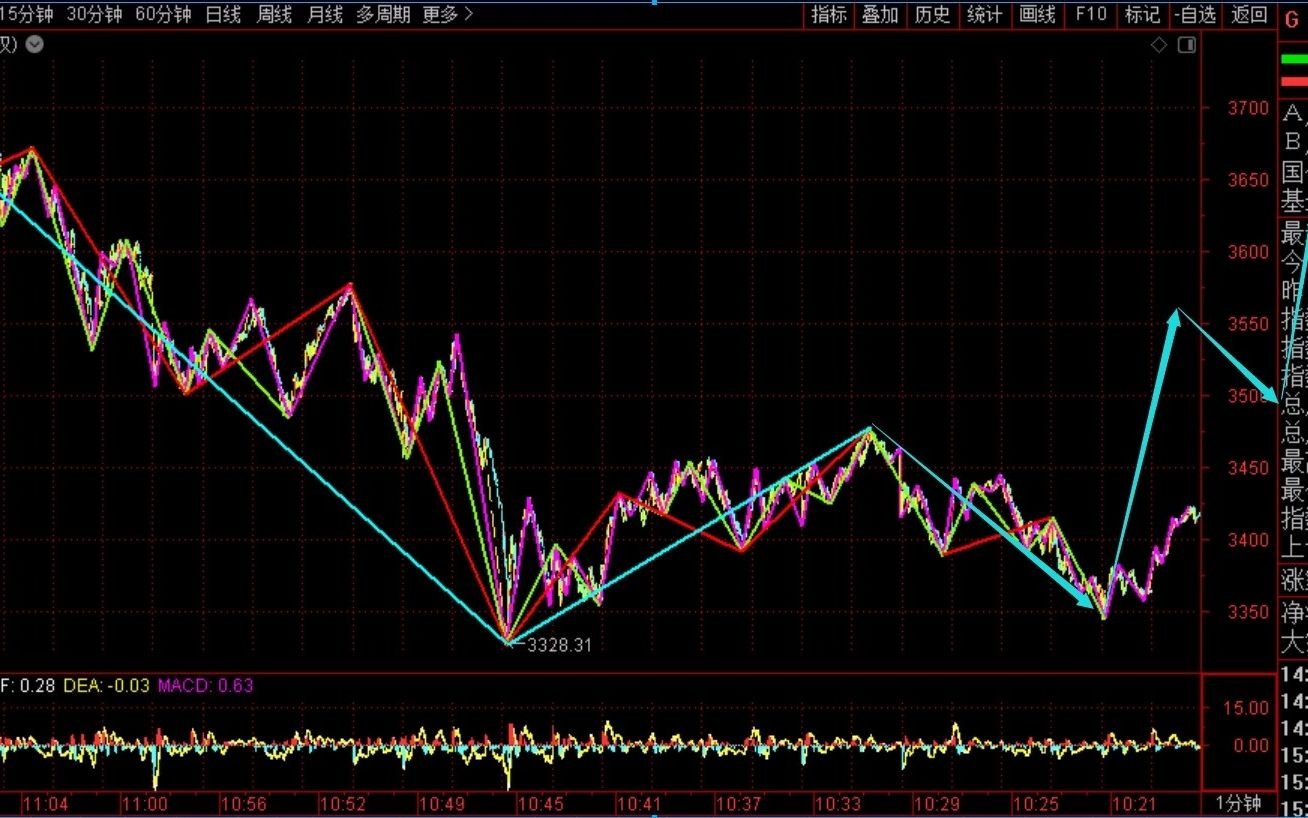Click the 标记 mark button

point(1142,14)
